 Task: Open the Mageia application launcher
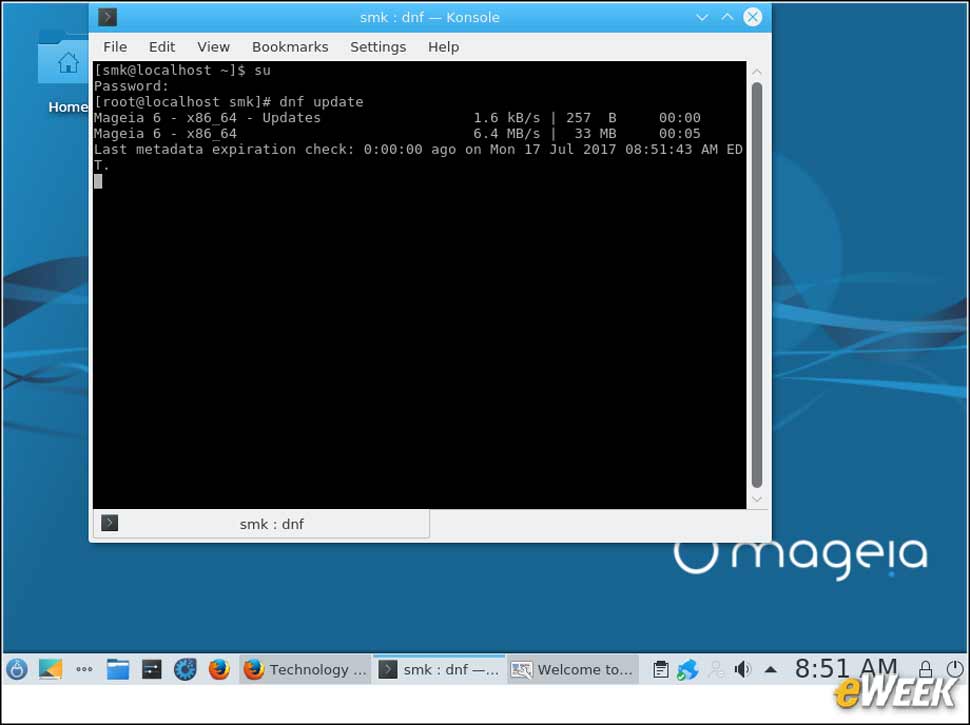(x=17, y=669)
